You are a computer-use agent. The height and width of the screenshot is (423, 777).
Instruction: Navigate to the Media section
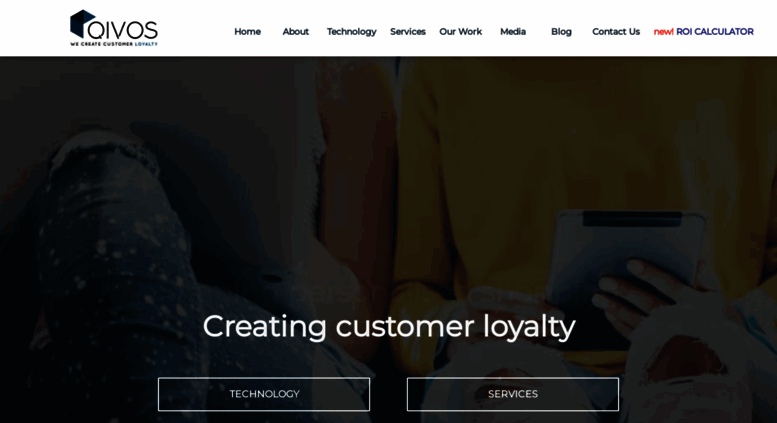pos(513,32)
